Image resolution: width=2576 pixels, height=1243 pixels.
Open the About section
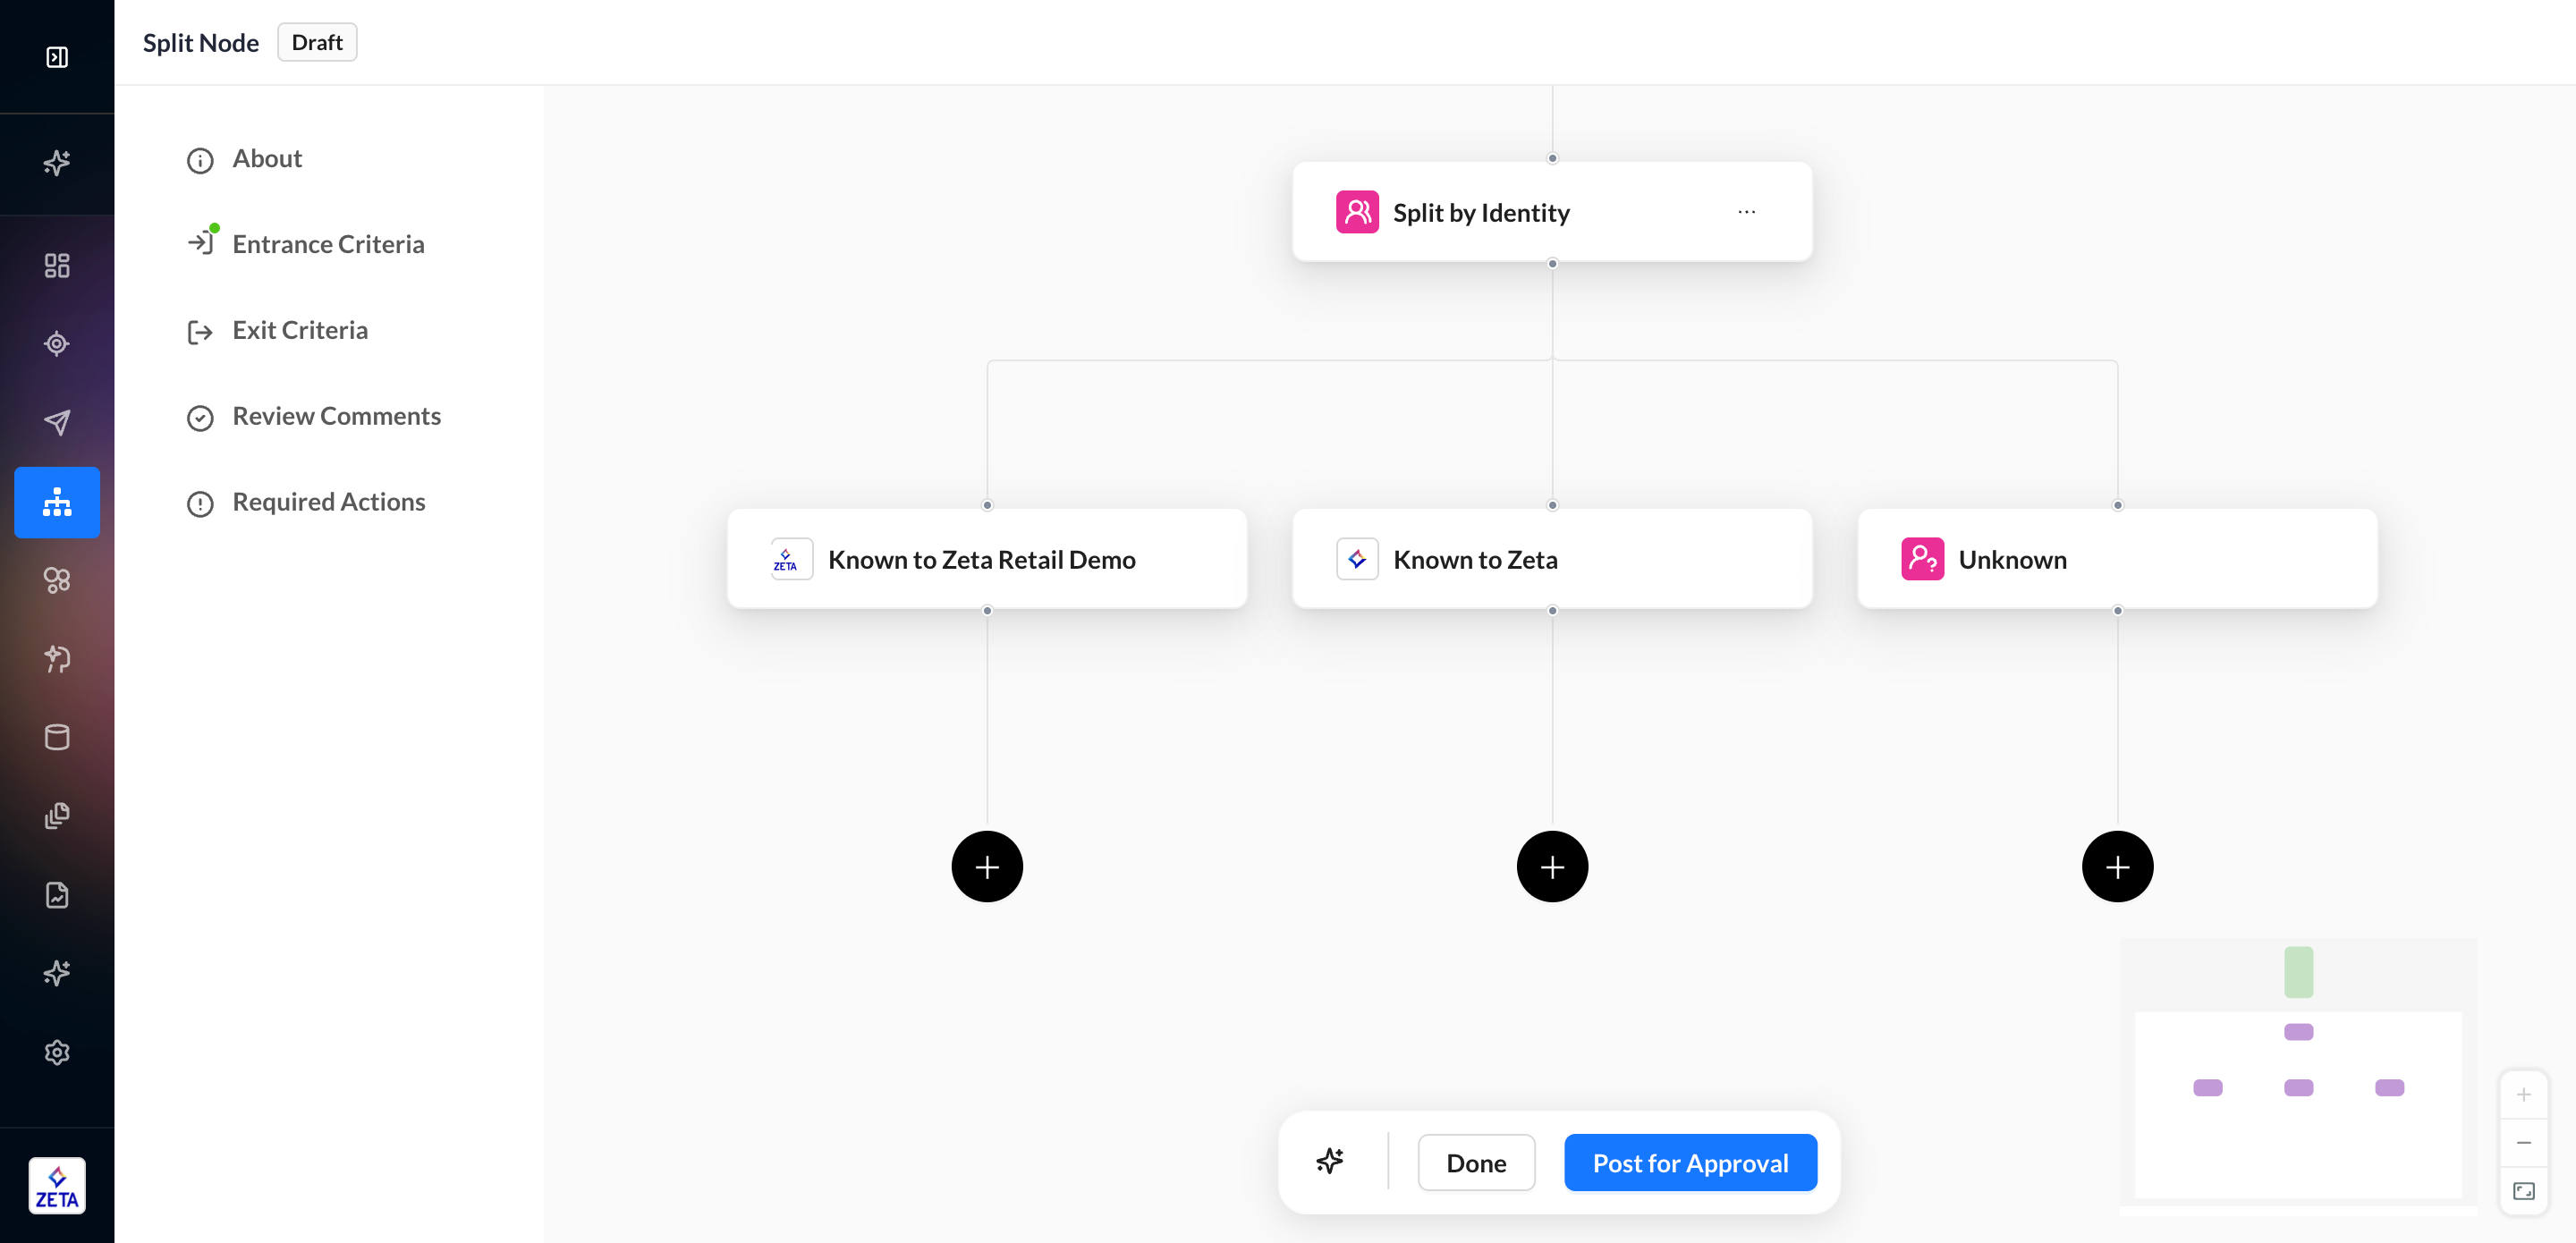click(x=267, y=159)
